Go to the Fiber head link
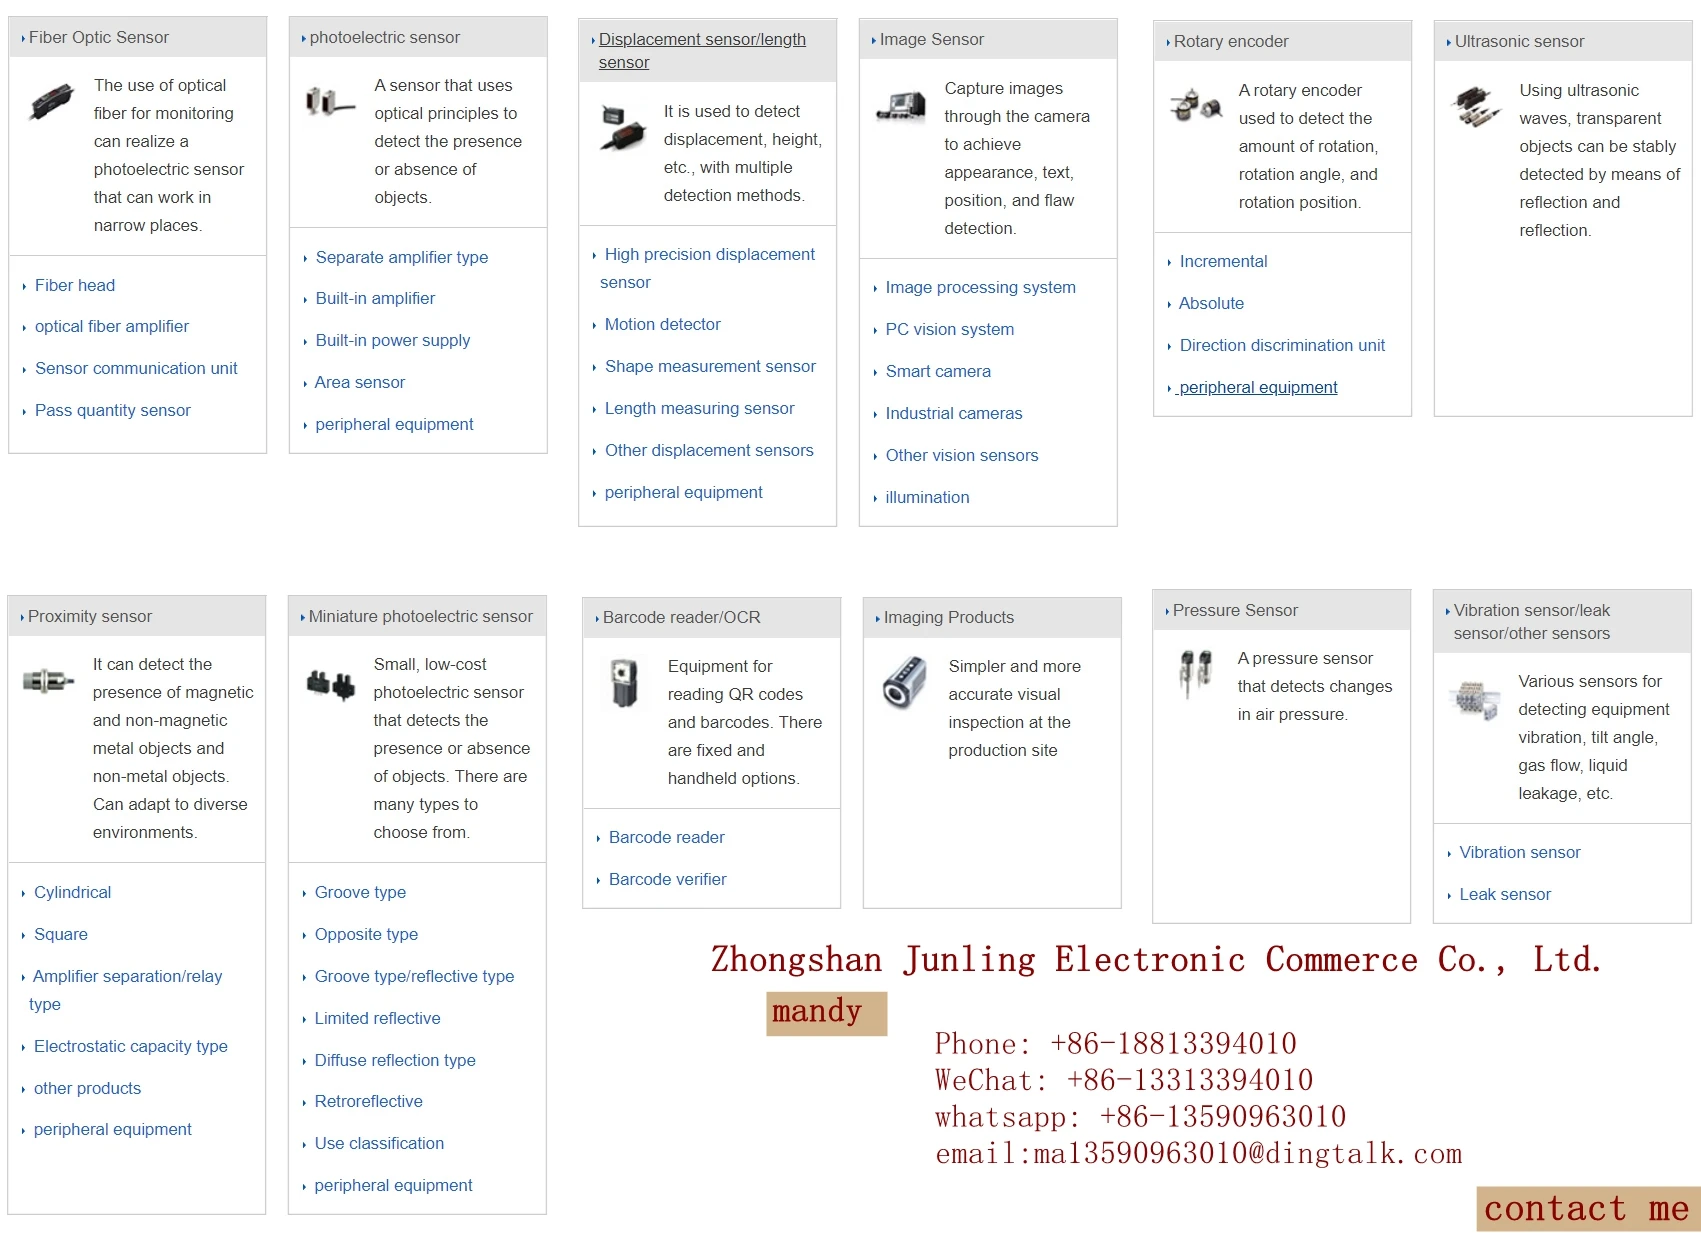 pyautogui.click(x=75, y=285)
